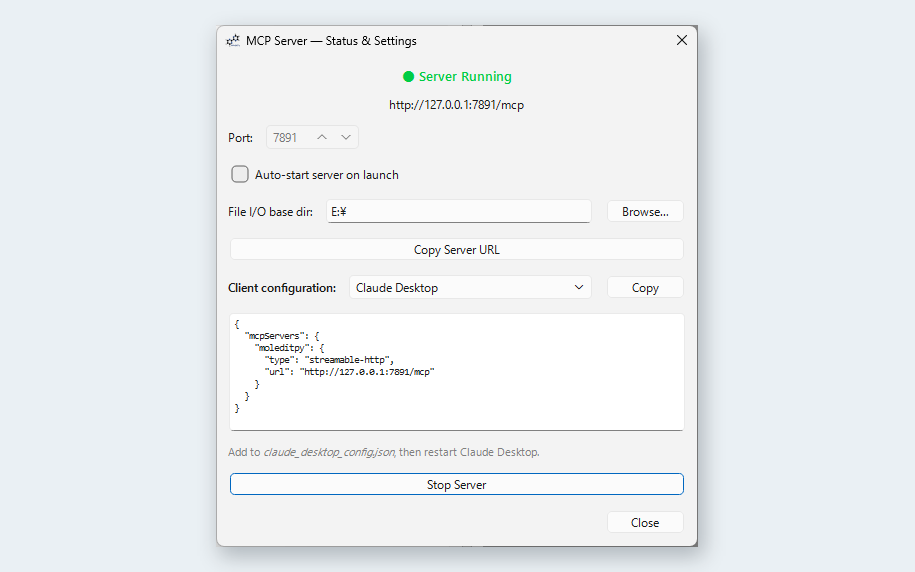Click the MCP Server app icon in title bar
The image size is (915, 572).
click(x=233, y=41)
